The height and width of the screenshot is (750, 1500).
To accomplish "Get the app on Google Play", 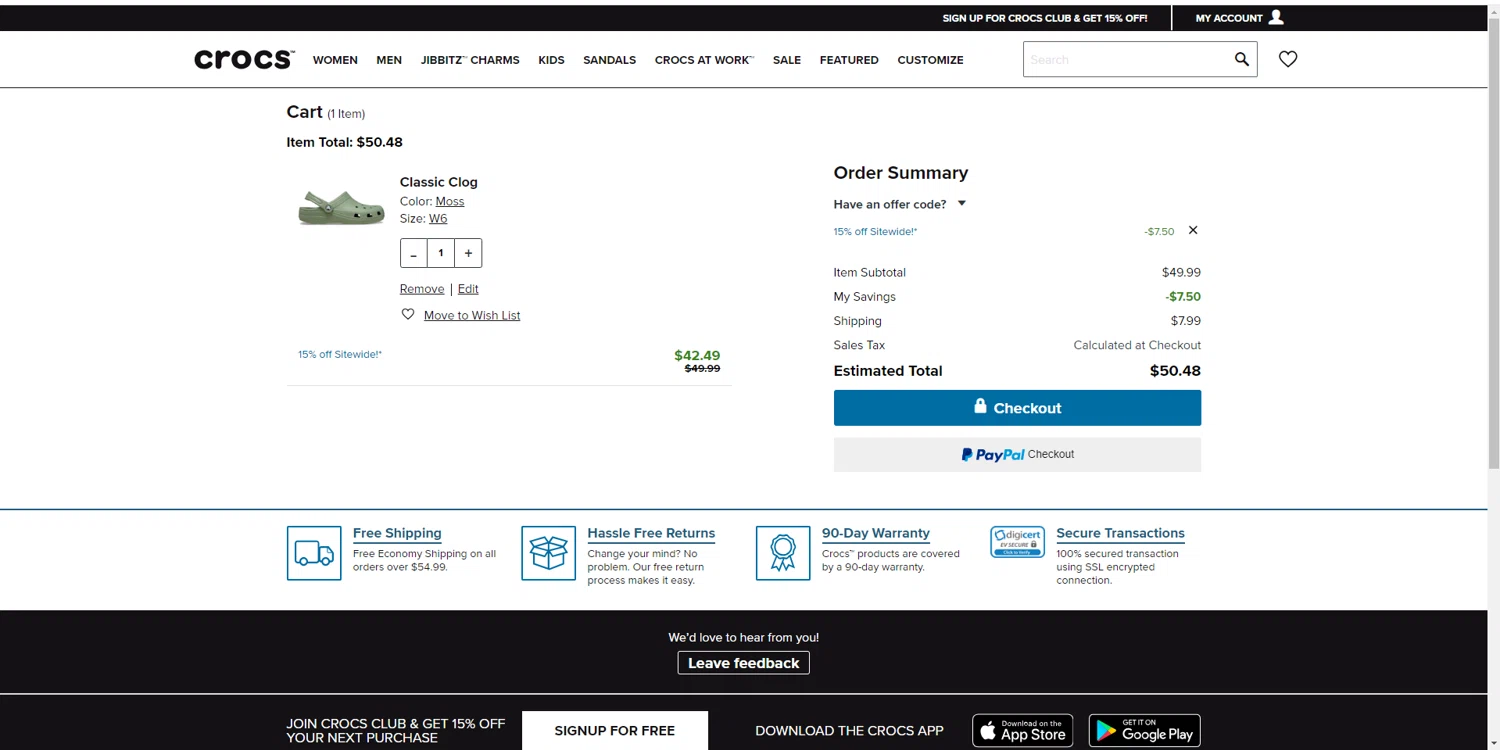I will (1145, 731).
